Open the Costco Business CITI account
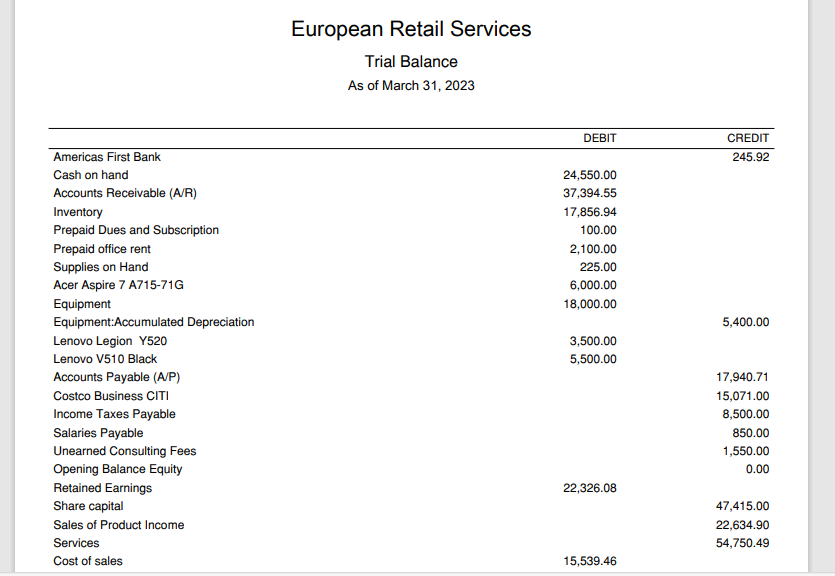835x576 pixels. click(x=111, y=396)
